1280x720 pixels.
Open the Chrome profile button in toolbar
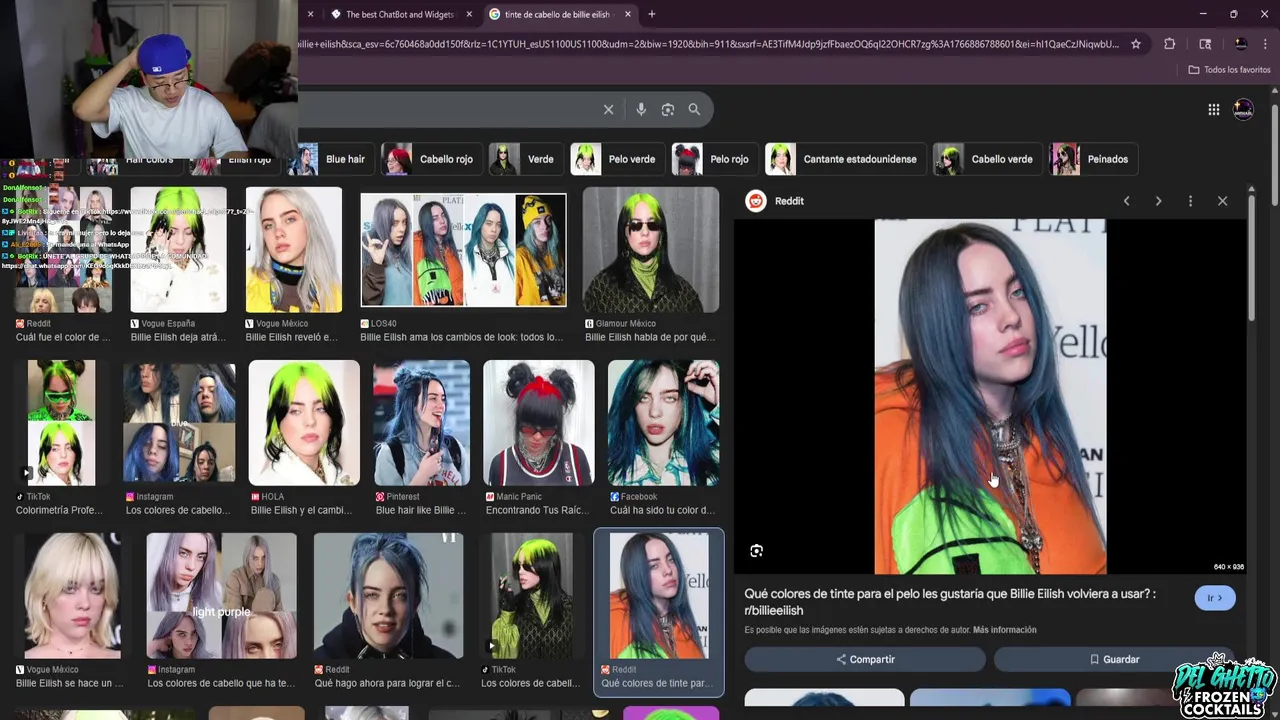click(x=1240, y=44)
